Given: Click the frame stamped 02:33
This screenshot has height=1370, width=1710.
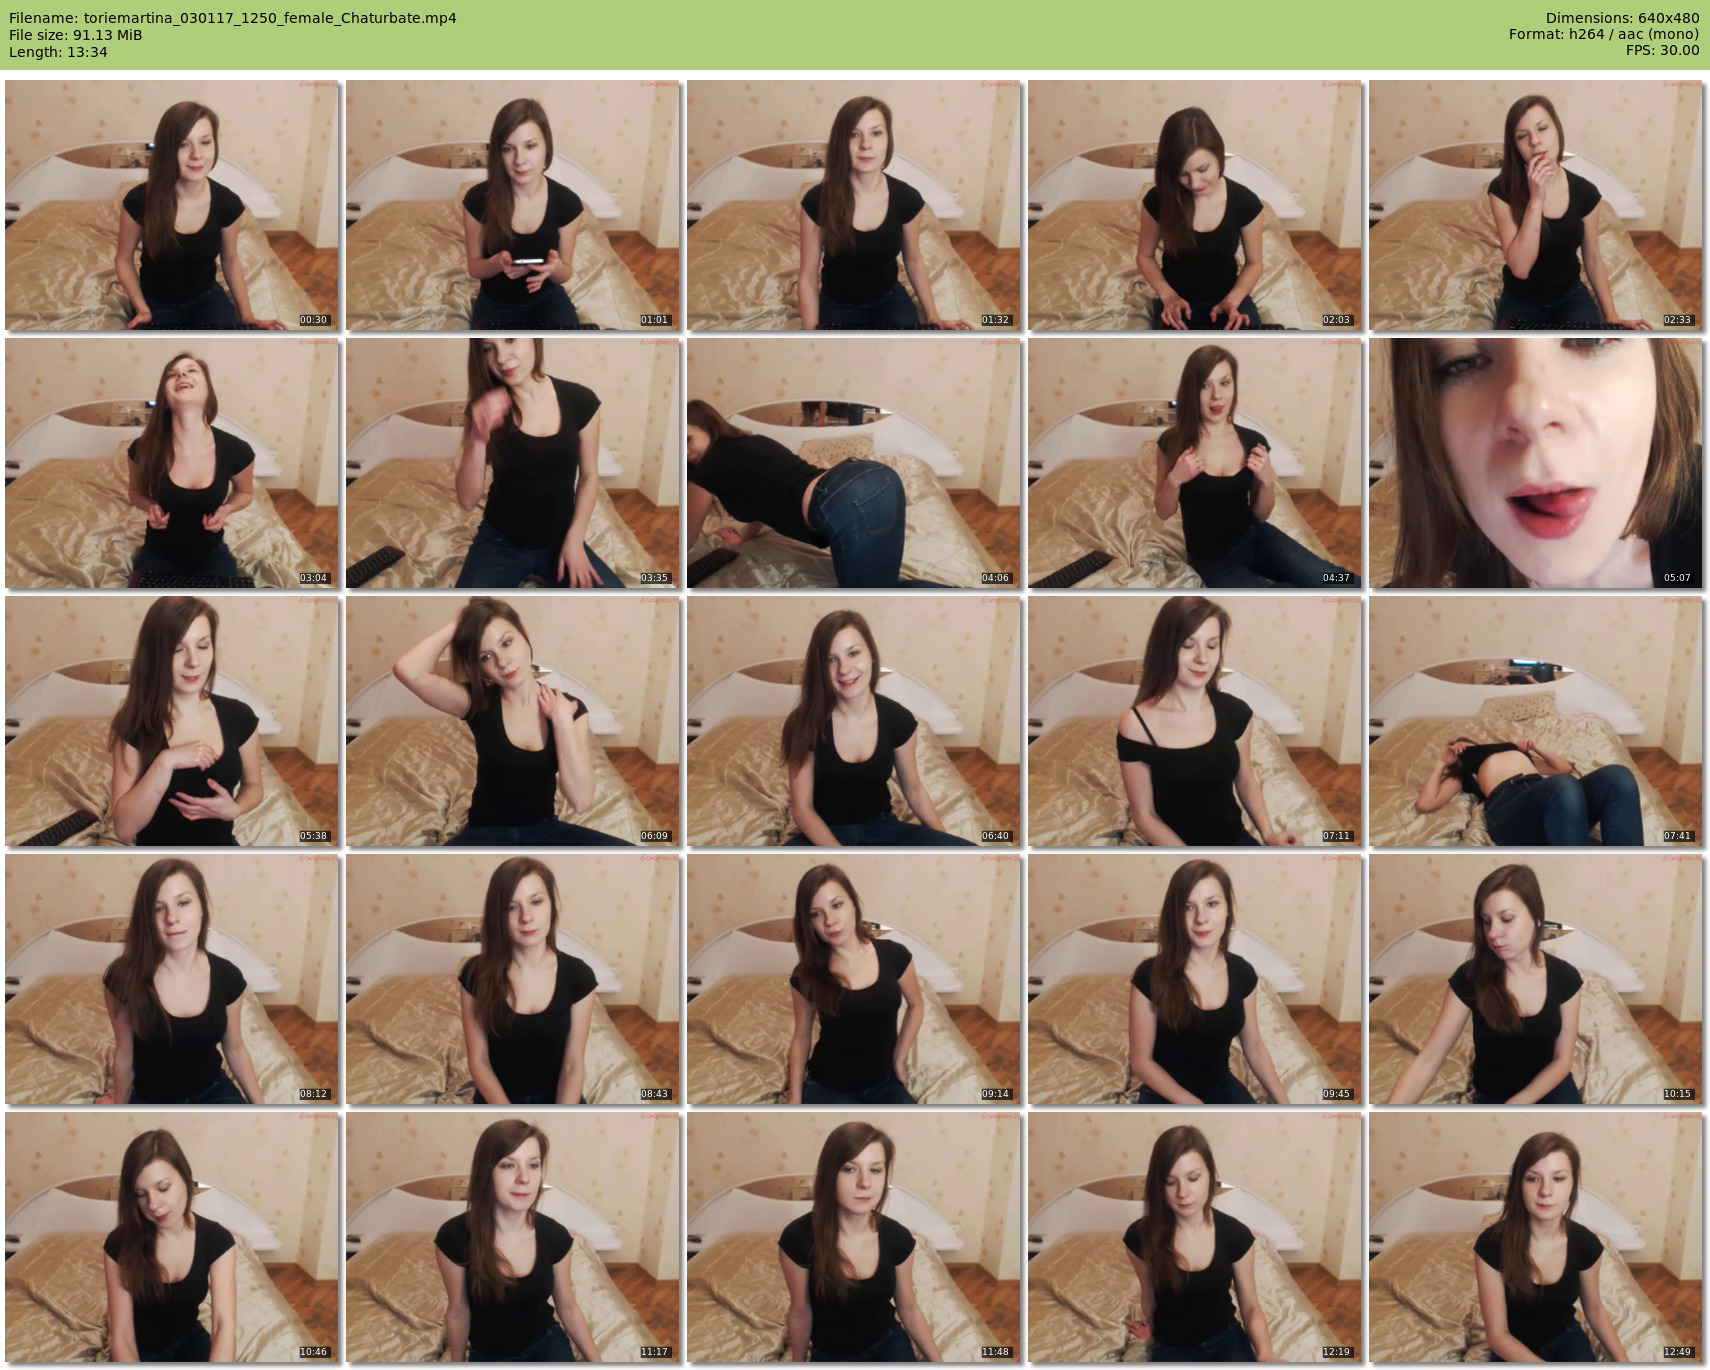Looking at the screenshot, I should coord(1536,205).
